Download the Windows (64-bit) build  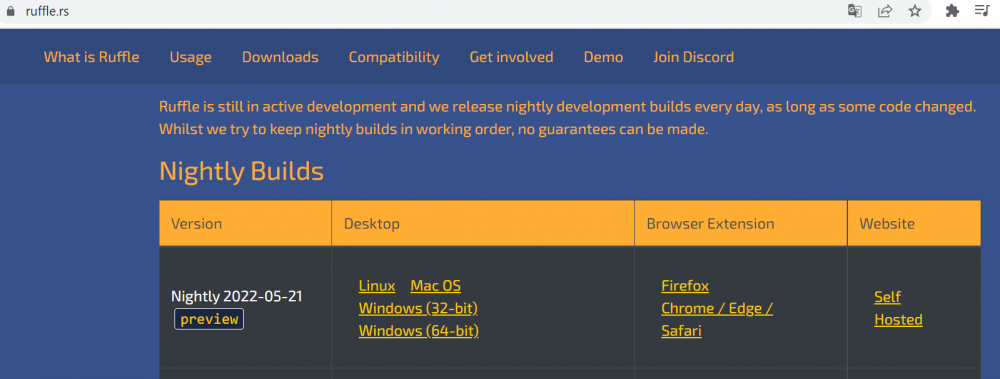point(418,331)
